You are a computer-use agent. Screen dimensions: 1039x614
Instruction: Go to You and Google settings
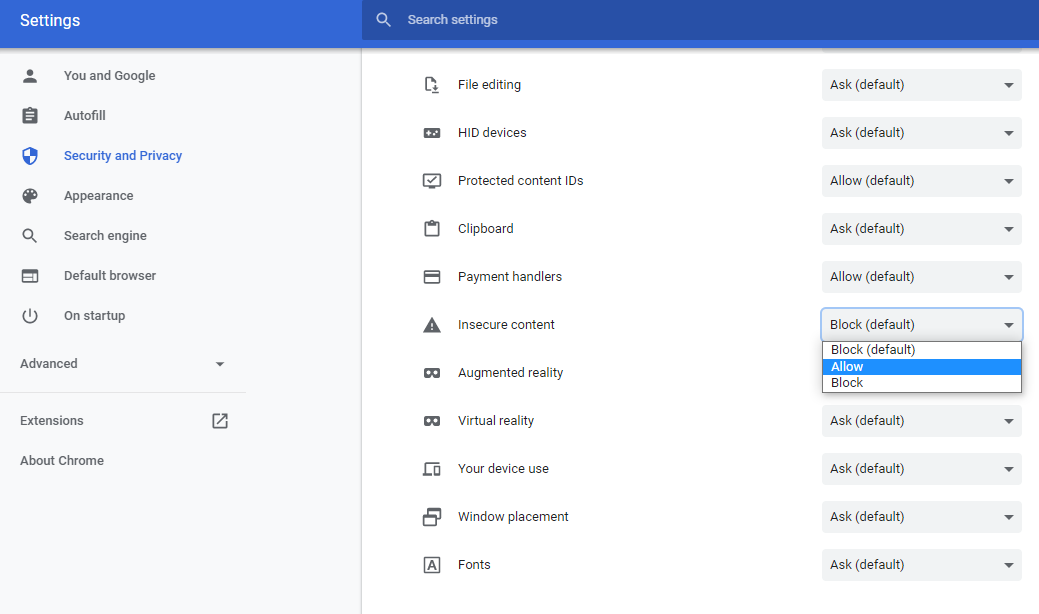pyautogui.click(x=109, y=76)
